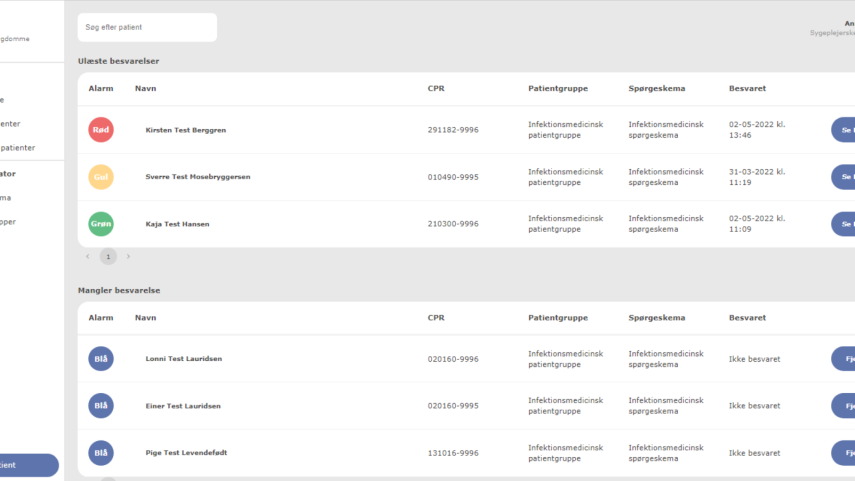
Task: Open Kaja Test Hansen's response button
Action: click(843, 224)
